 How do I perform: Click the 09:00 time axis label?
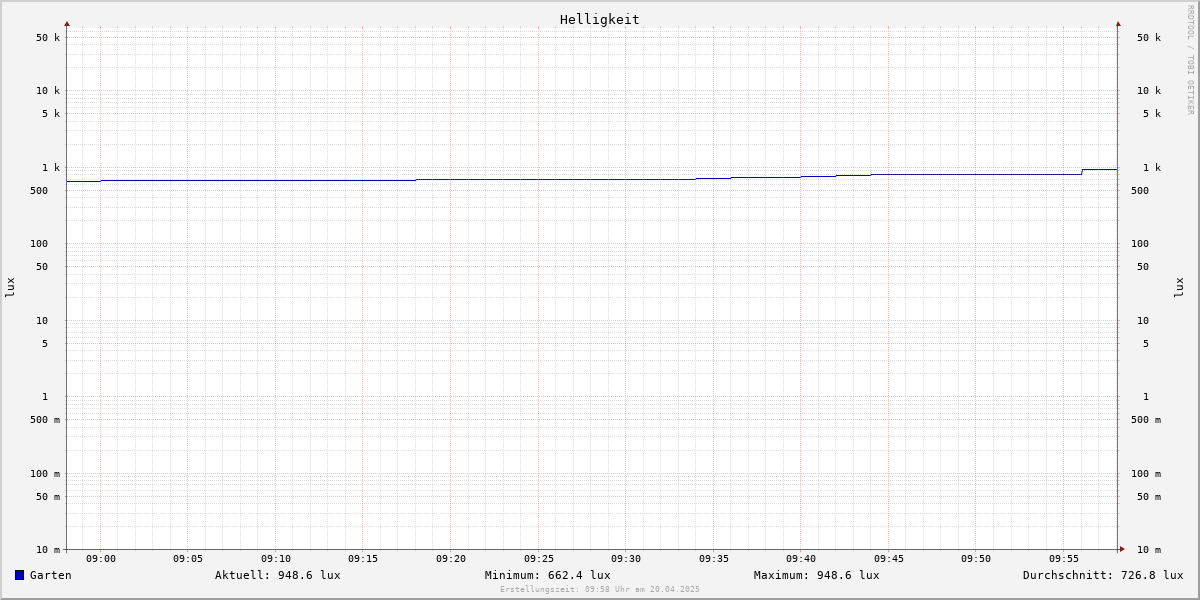(101, 559)
